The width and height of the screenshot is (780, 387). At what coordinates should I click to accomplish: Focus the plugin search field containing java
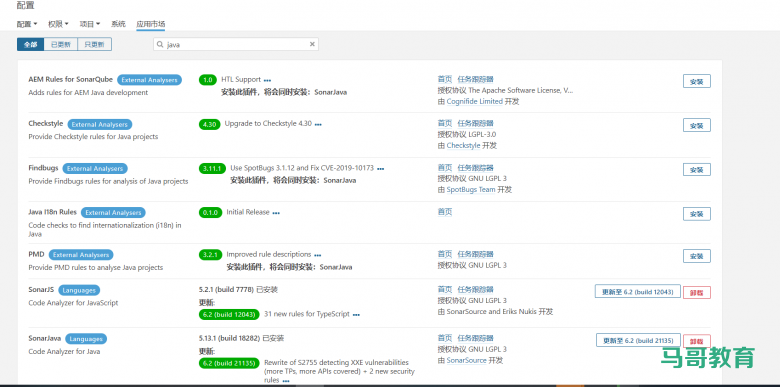click(x=235, y=44)
